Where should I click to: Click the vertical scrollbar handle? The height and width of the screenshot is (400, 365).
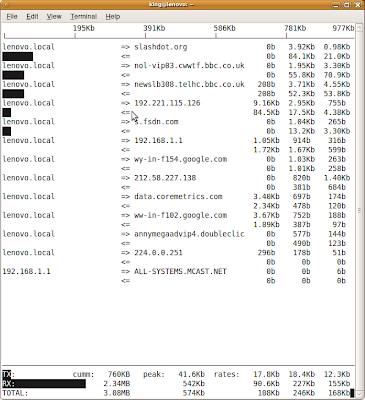[359, 211]
